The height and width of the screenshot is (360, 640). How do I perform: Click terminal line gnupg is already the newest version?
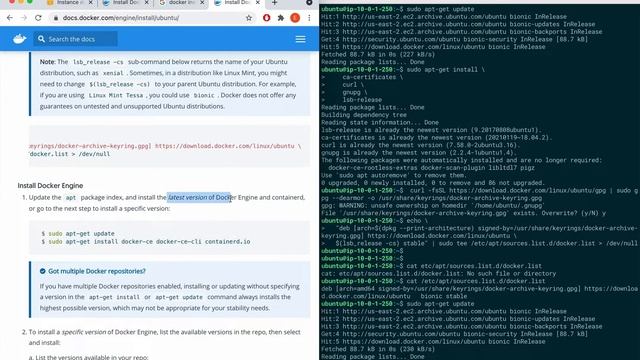coord(419,153)
